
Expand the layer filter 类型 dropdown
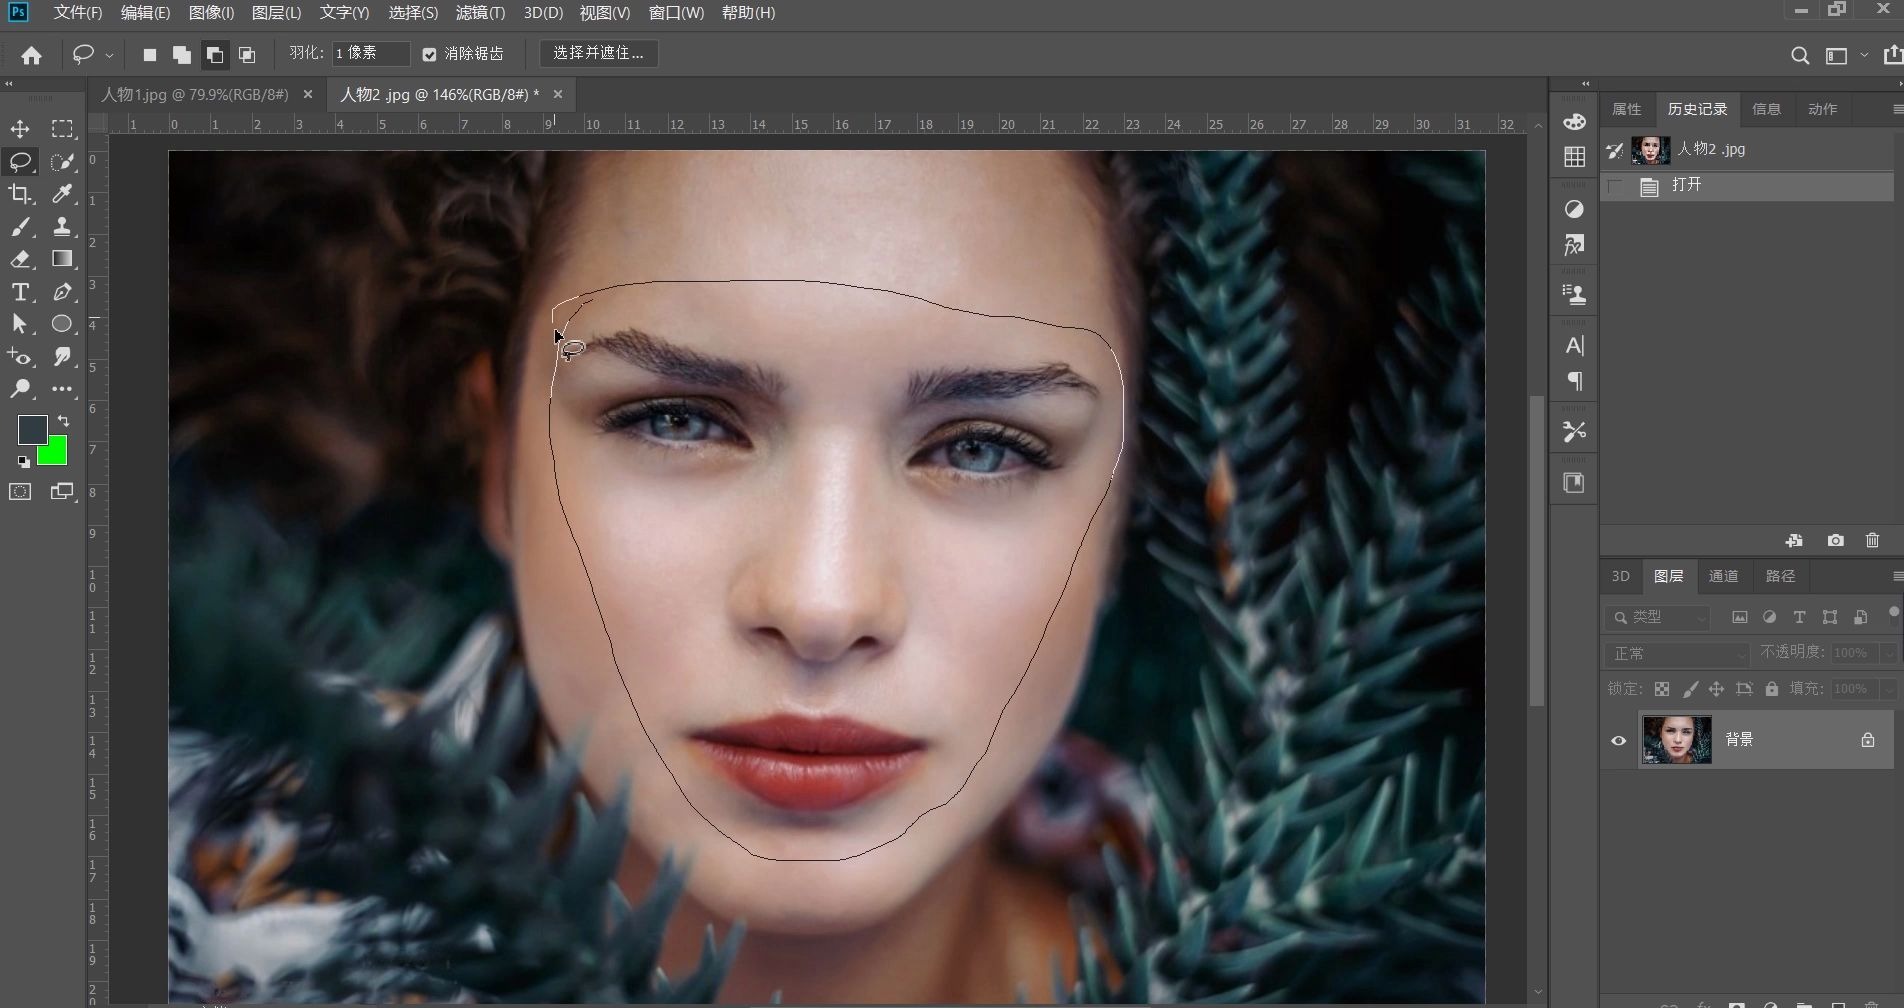pos(1658,617)
